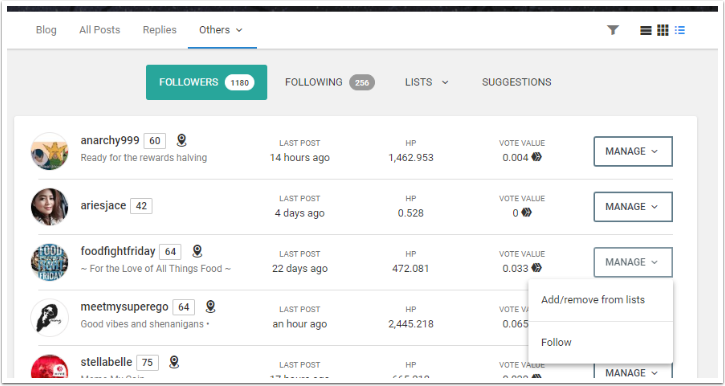This screenshot has width=725, height=386.
Task: Click location pin next to stellabelle
Action: pyautogui.click(x=174, y=362)
